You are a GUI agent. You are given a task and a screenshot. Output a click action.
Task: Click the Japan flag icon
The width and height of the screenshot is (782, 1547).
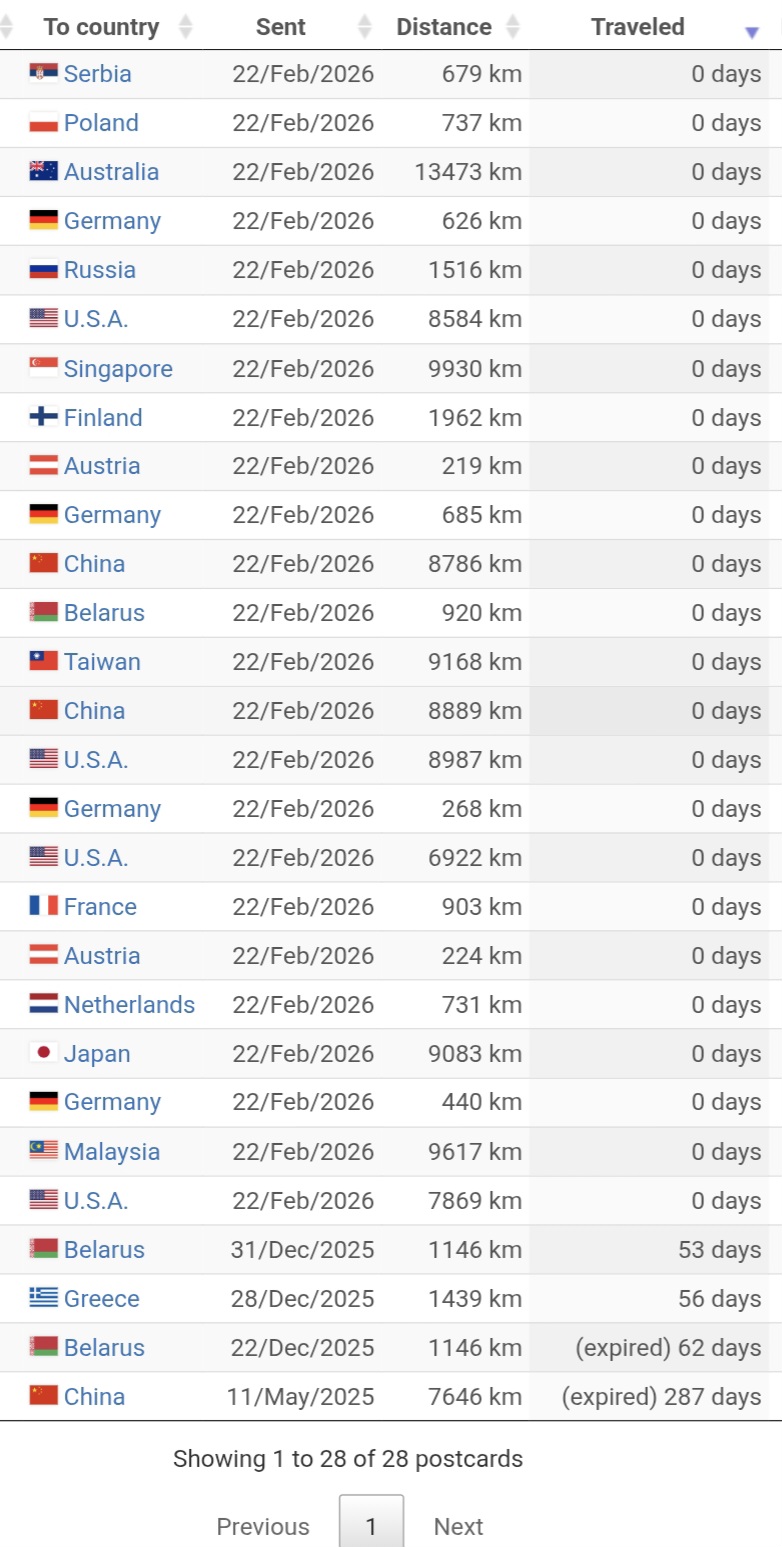click(43, 1053)
